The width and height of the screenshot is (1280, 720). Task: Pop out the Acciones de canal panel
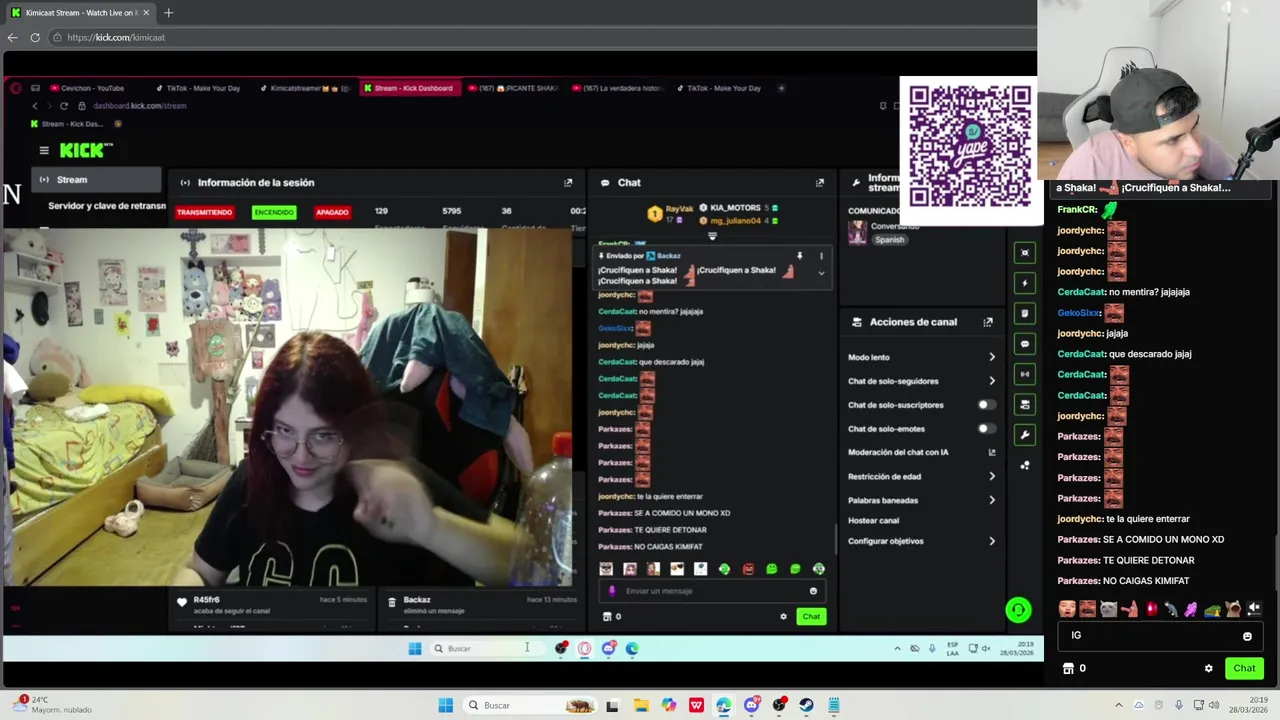(x=988, y=322)
